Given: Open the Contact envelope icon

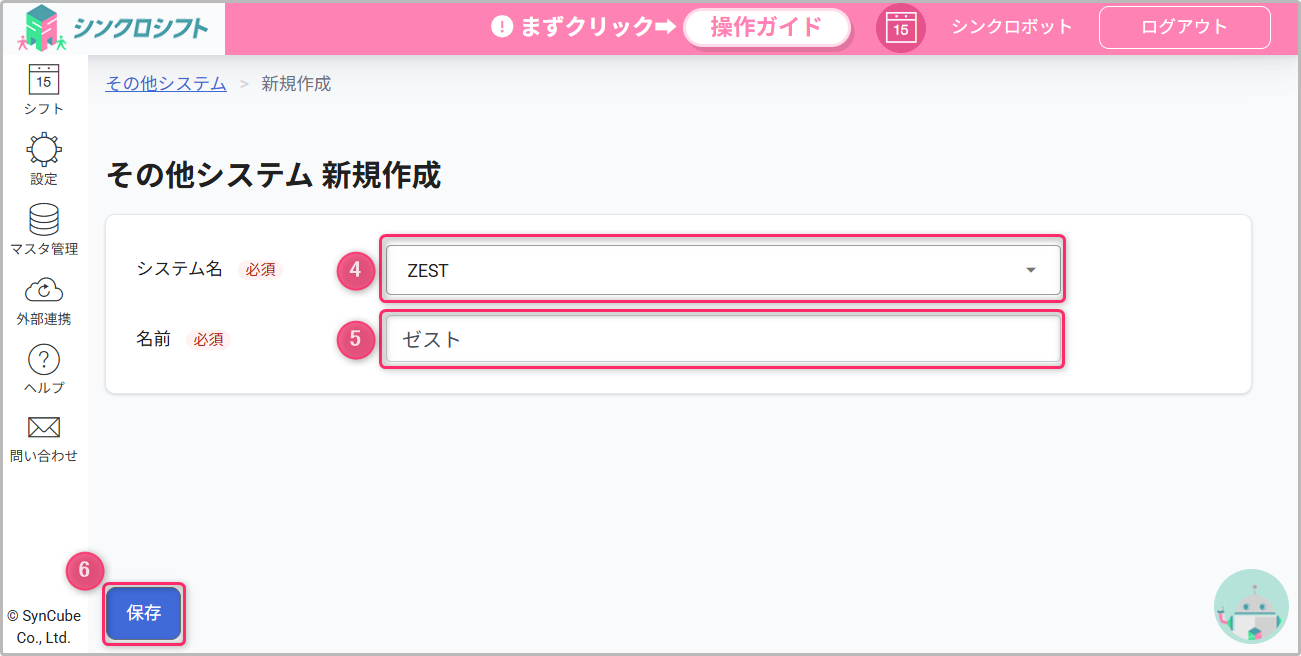Looking at the screenshot, I should 43,428.
